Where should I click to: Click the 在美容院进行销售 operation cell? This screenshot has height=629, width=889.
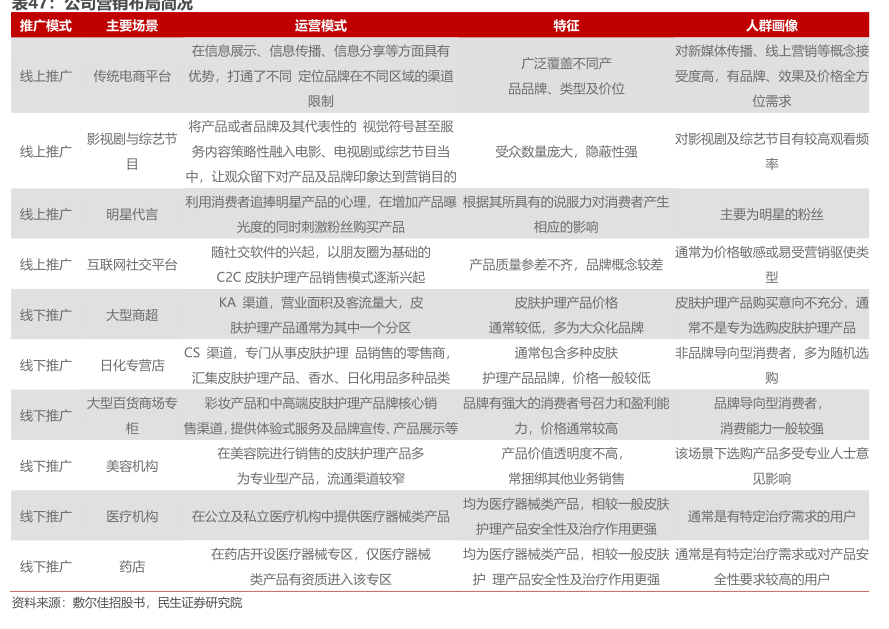[321, 466]
